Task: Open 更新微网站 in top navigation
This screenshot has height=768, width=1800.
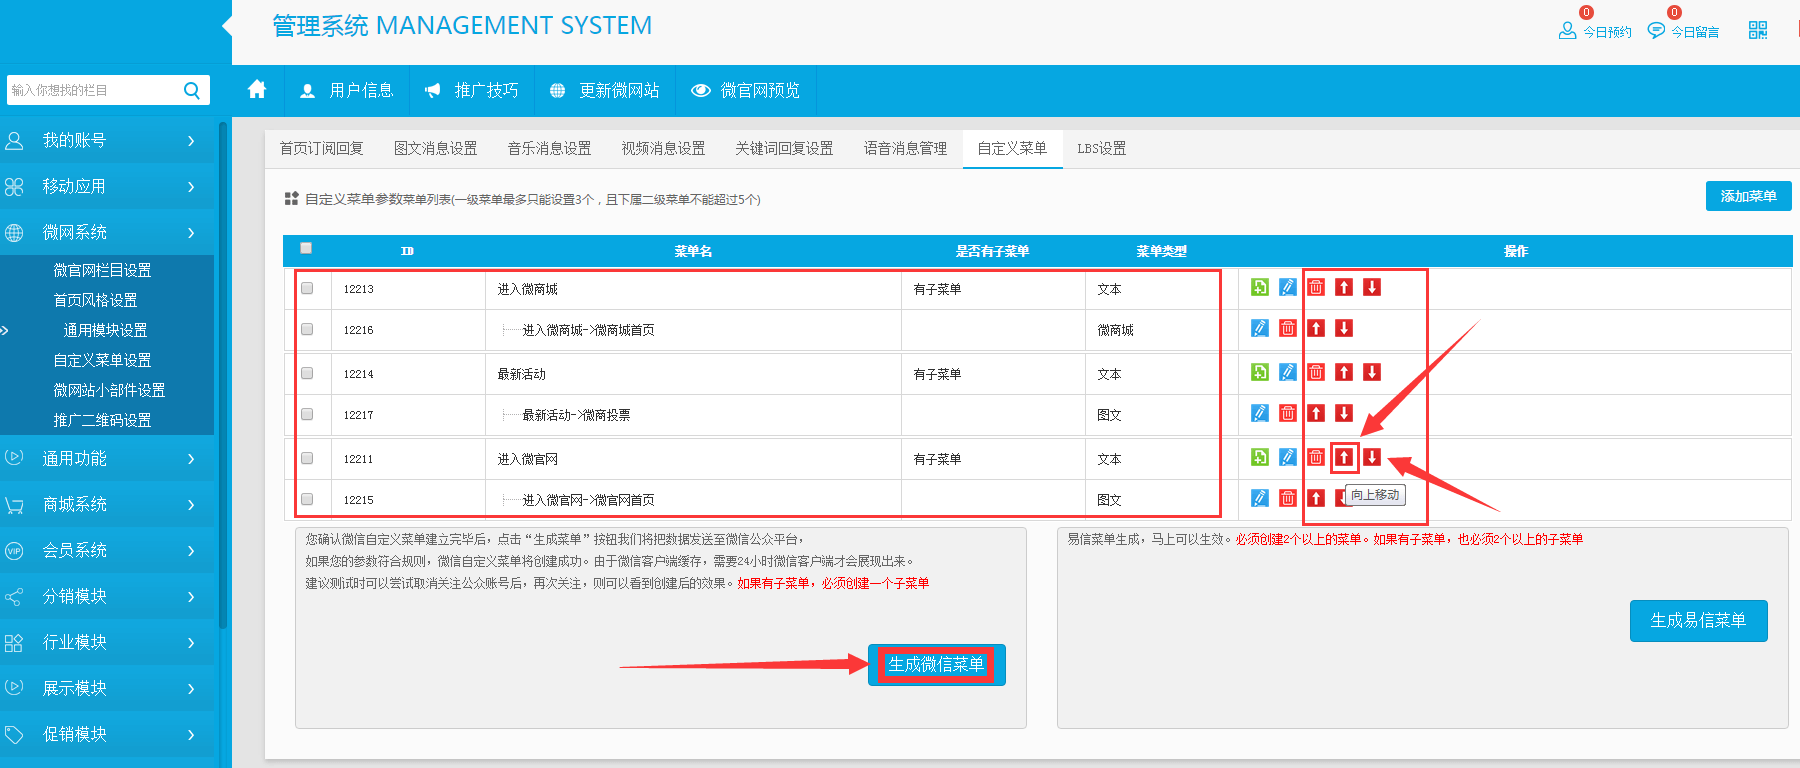Action: tap(605, 91)
